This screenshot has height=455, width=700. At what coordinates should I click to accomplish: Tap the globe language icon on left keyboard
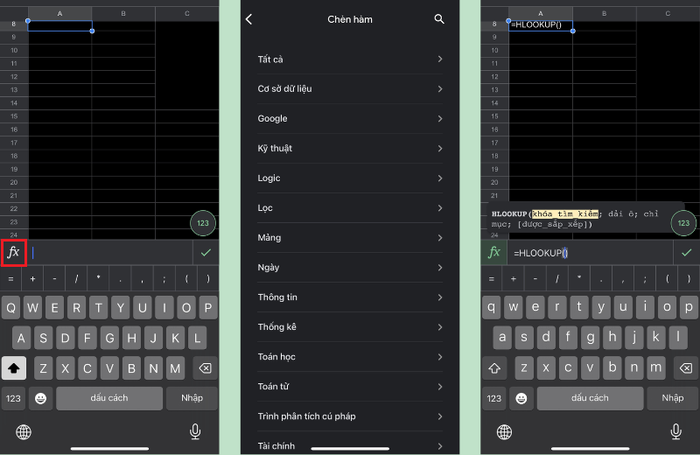coord(24,432)
